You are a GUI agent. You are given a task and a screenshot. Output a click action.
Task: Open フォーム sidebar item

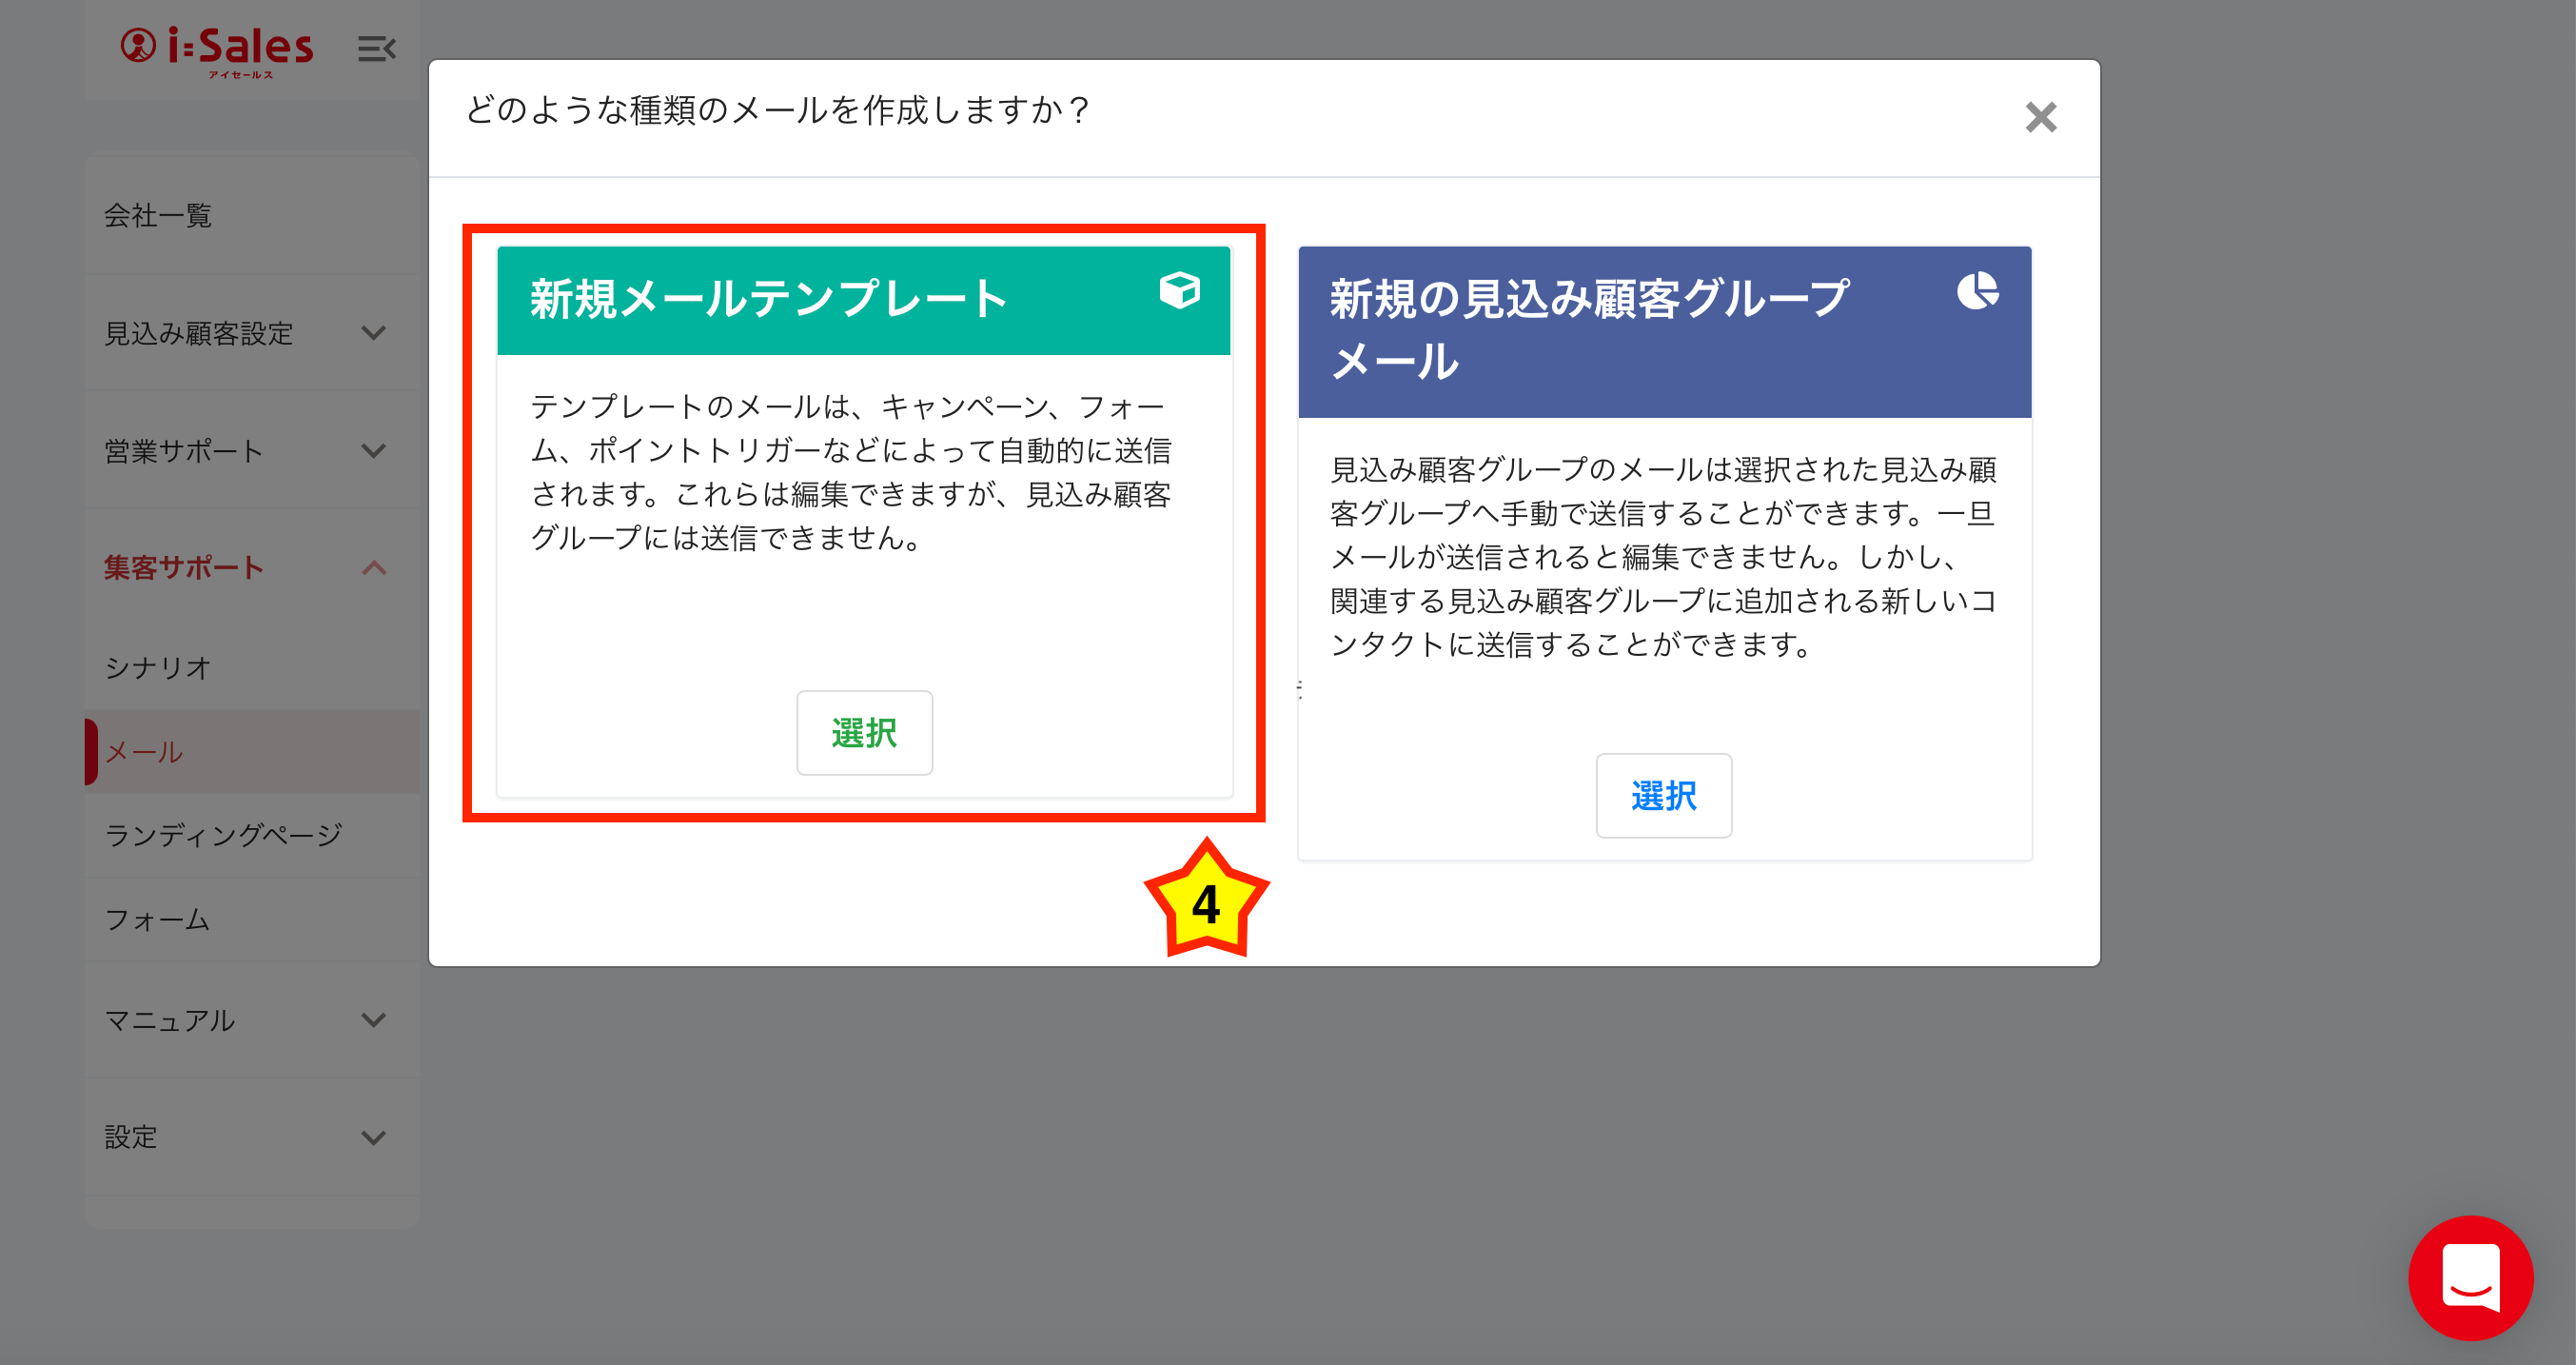coord(158,919)
